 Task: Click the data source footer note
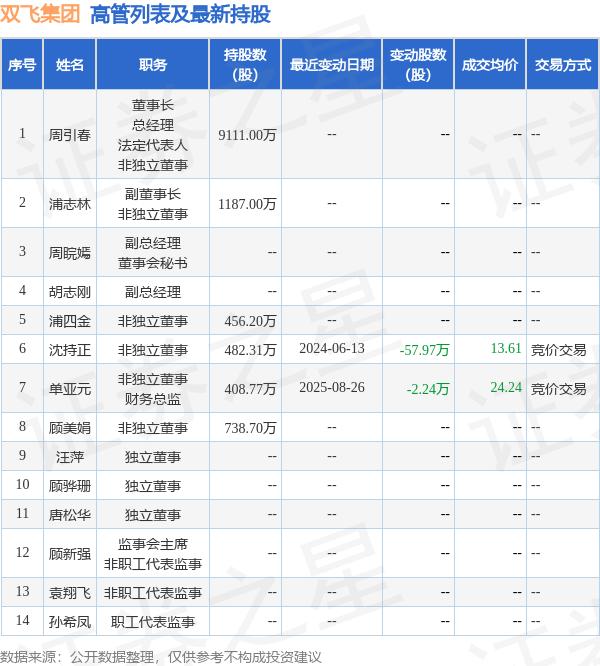[x=161, y=657]
